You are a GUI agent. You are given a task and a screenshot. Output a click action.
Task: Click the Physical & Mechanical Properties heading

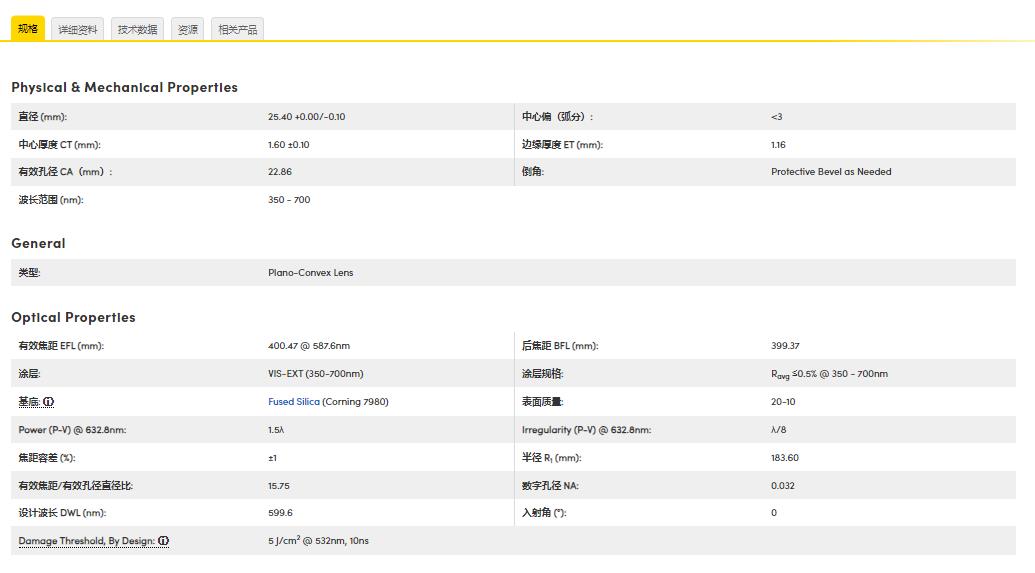[124, 87]
